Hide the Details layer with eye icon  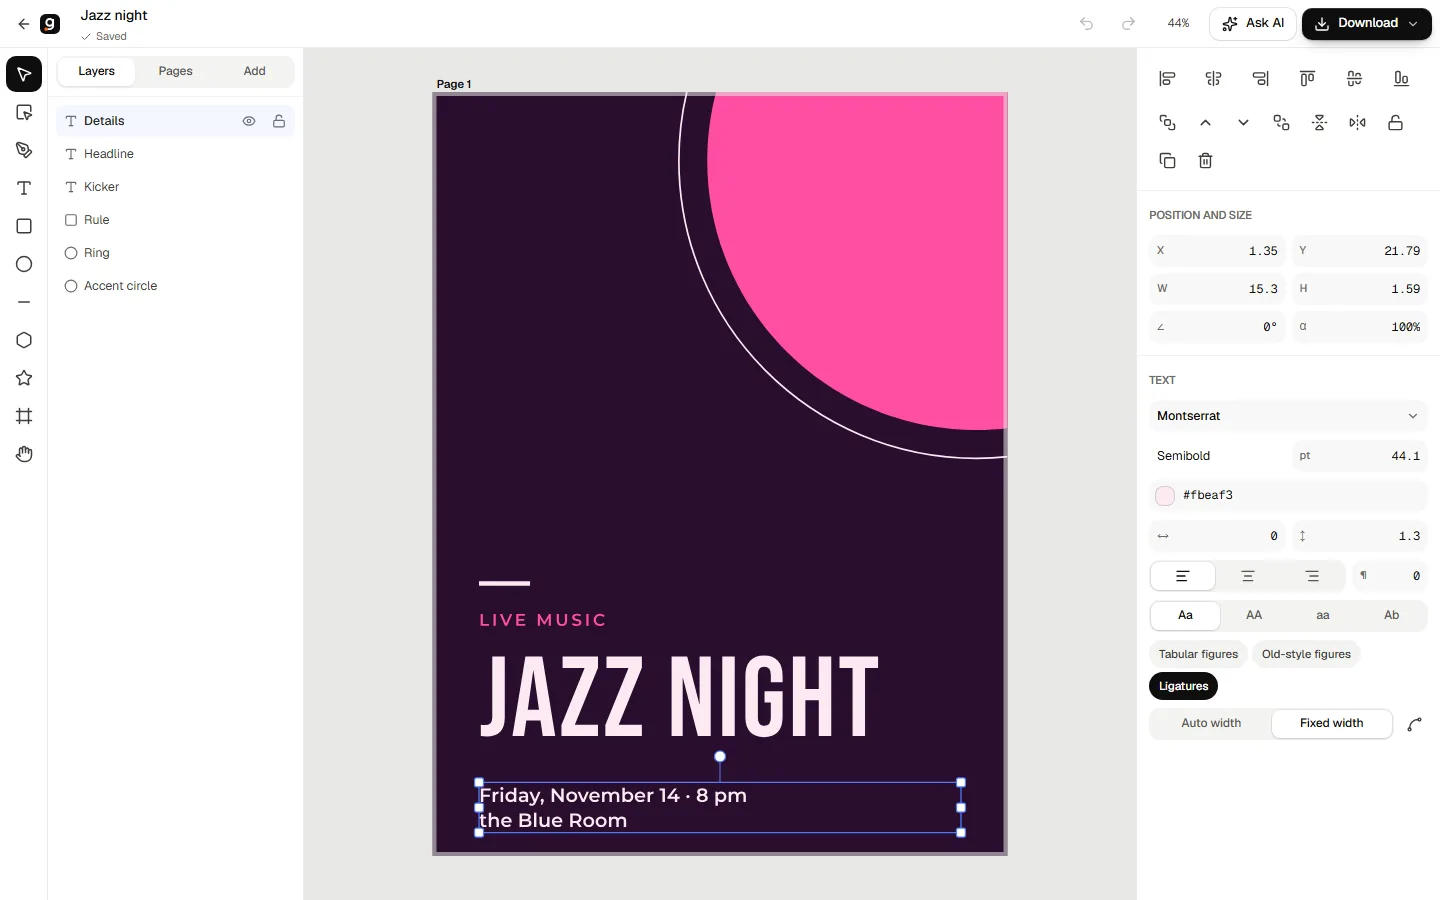coord(249,121)
